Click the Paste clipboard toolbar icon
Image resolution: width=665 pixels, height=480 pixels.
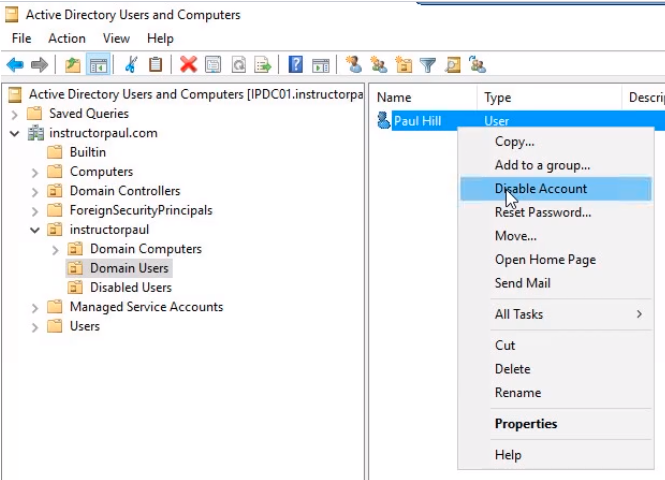pyautogui.click(x=155, y=65)
